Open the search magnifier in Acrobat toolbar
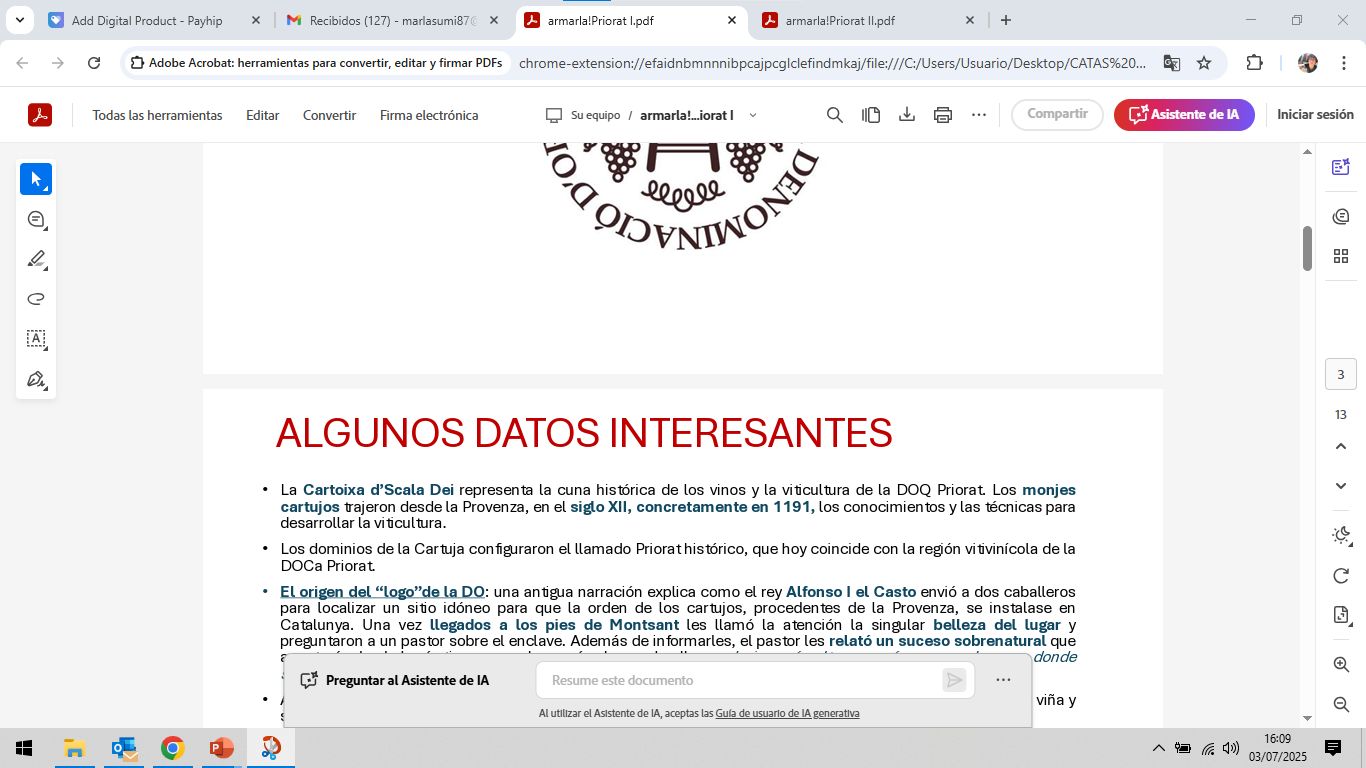1366x768 pixels. tap(835, 115)
